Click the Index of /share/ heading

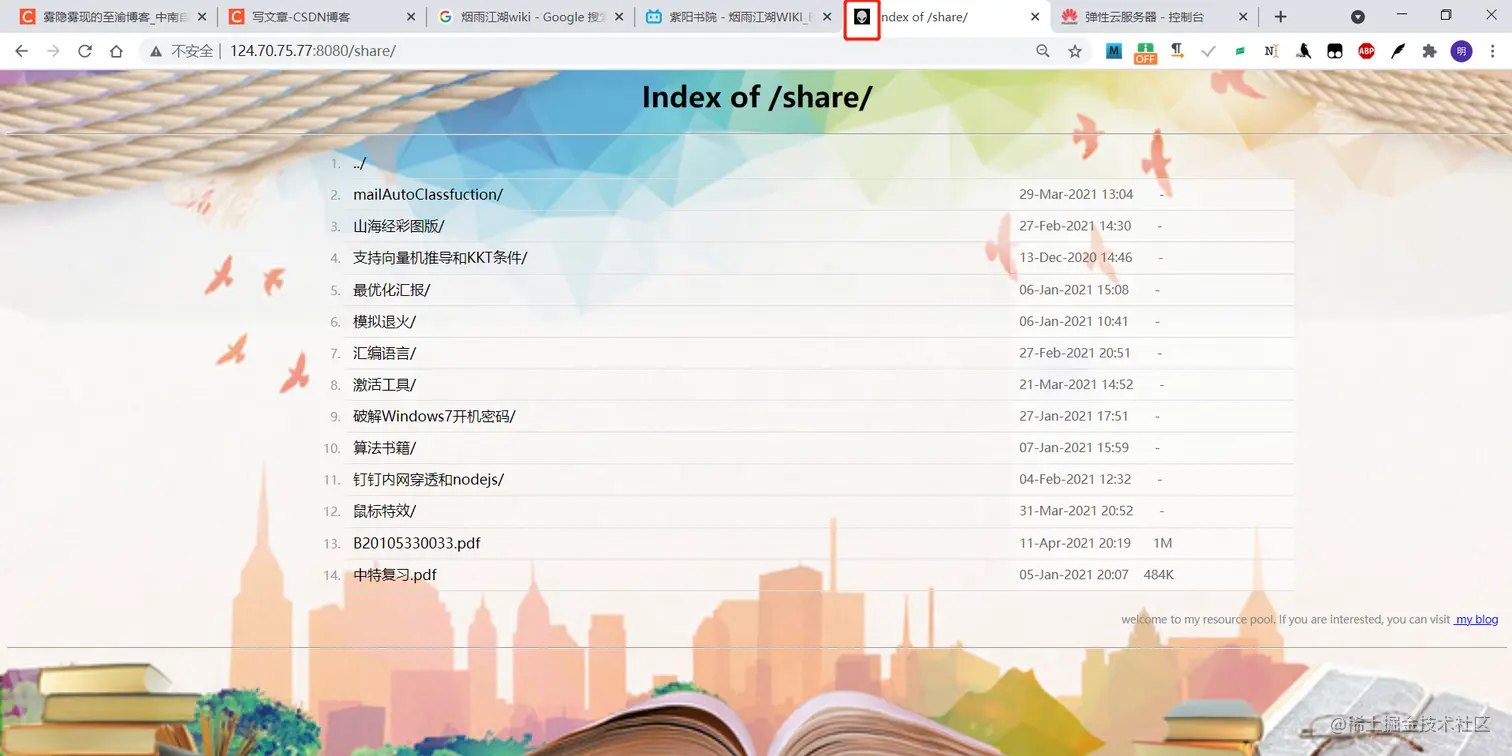click(x=757, y=97)
